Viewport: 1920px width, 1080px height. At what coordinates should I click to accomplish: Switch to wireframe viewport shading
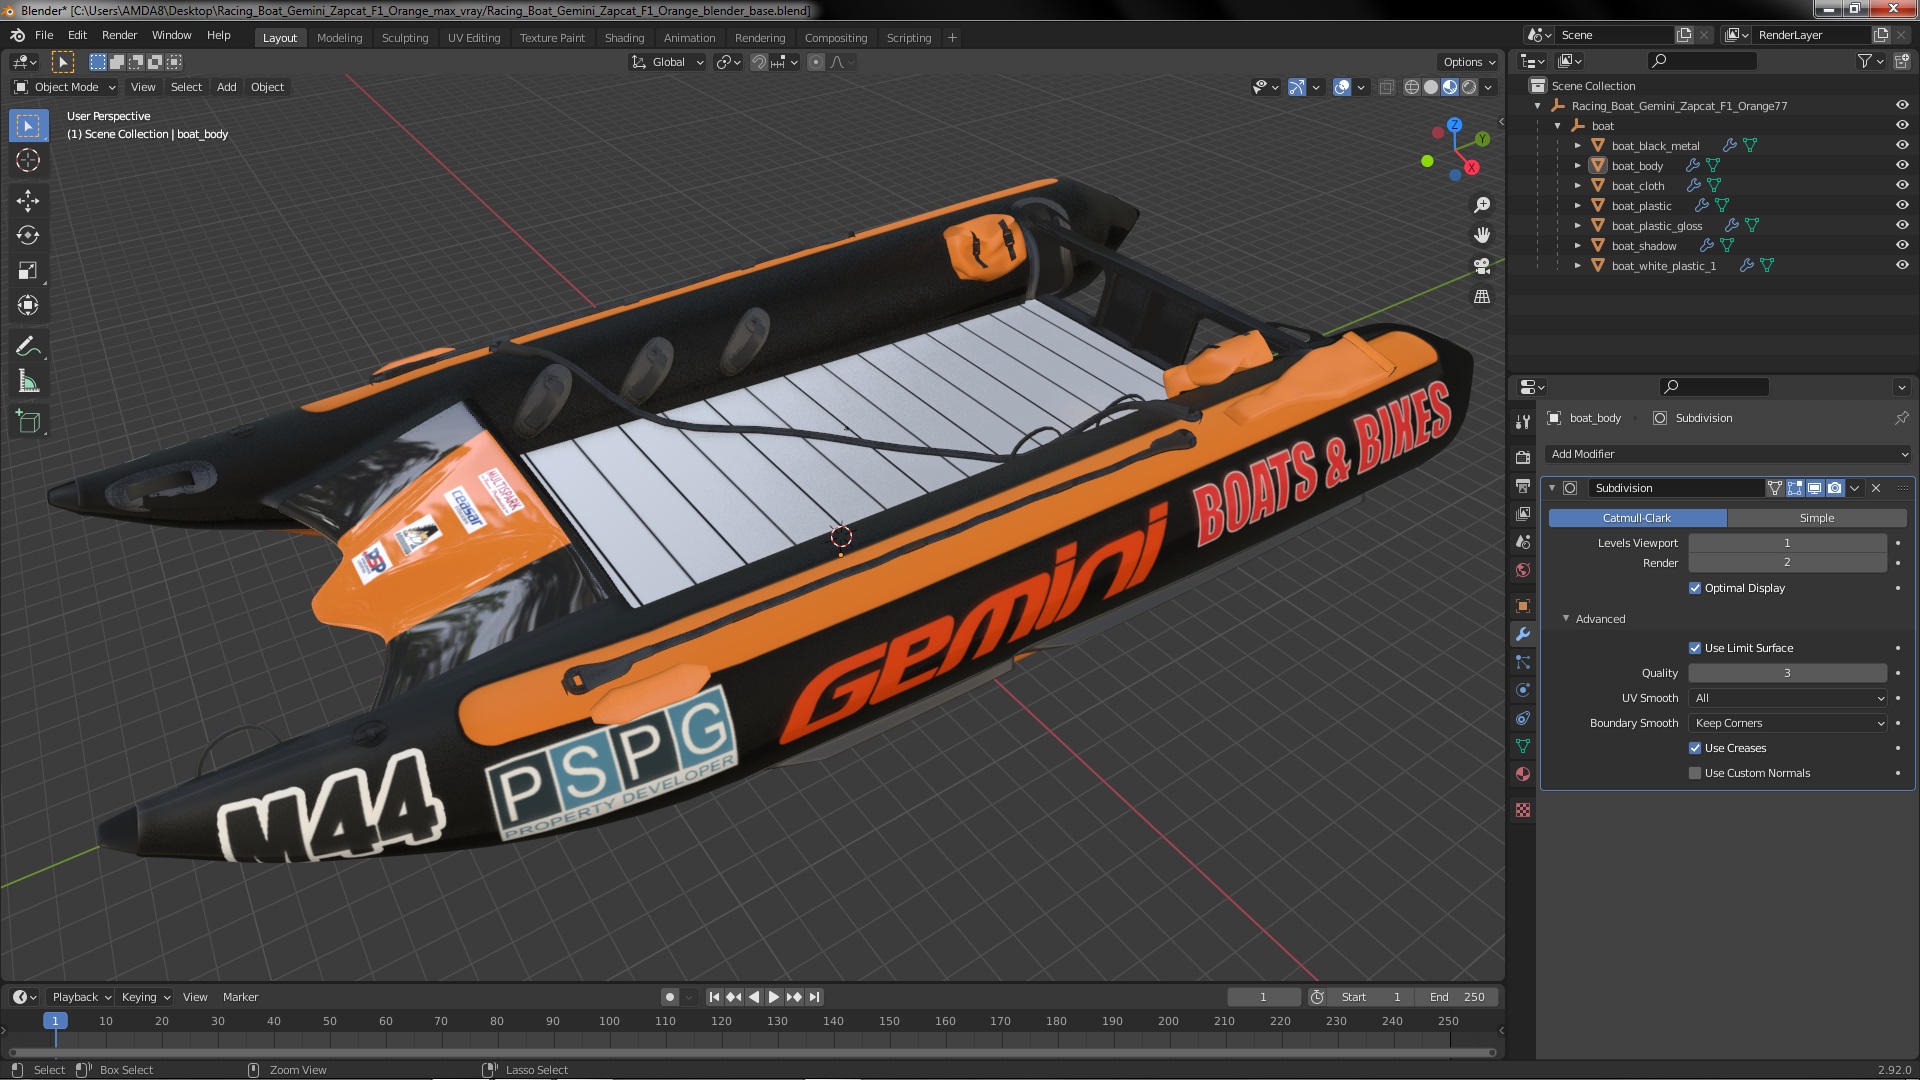click(x=1412, y=87)
